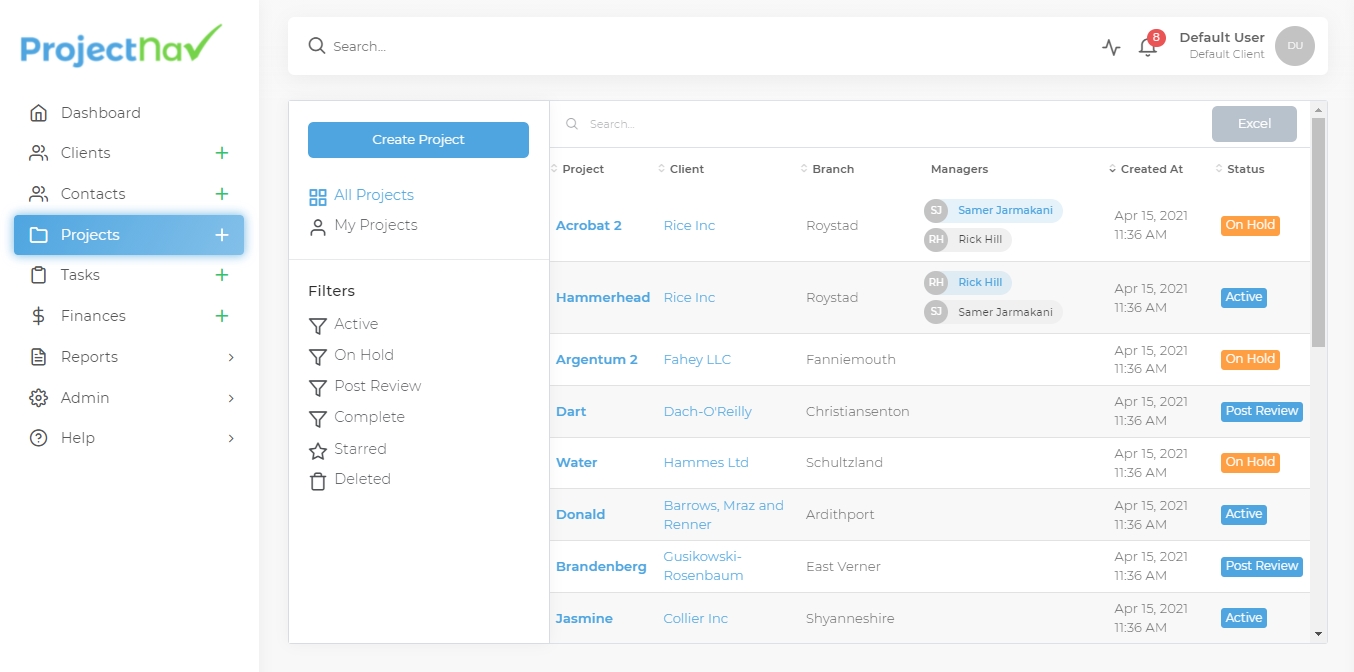Click the plus icon beside Finances
This screenshot has height=672, width=1354.
(x=222, y=316)
